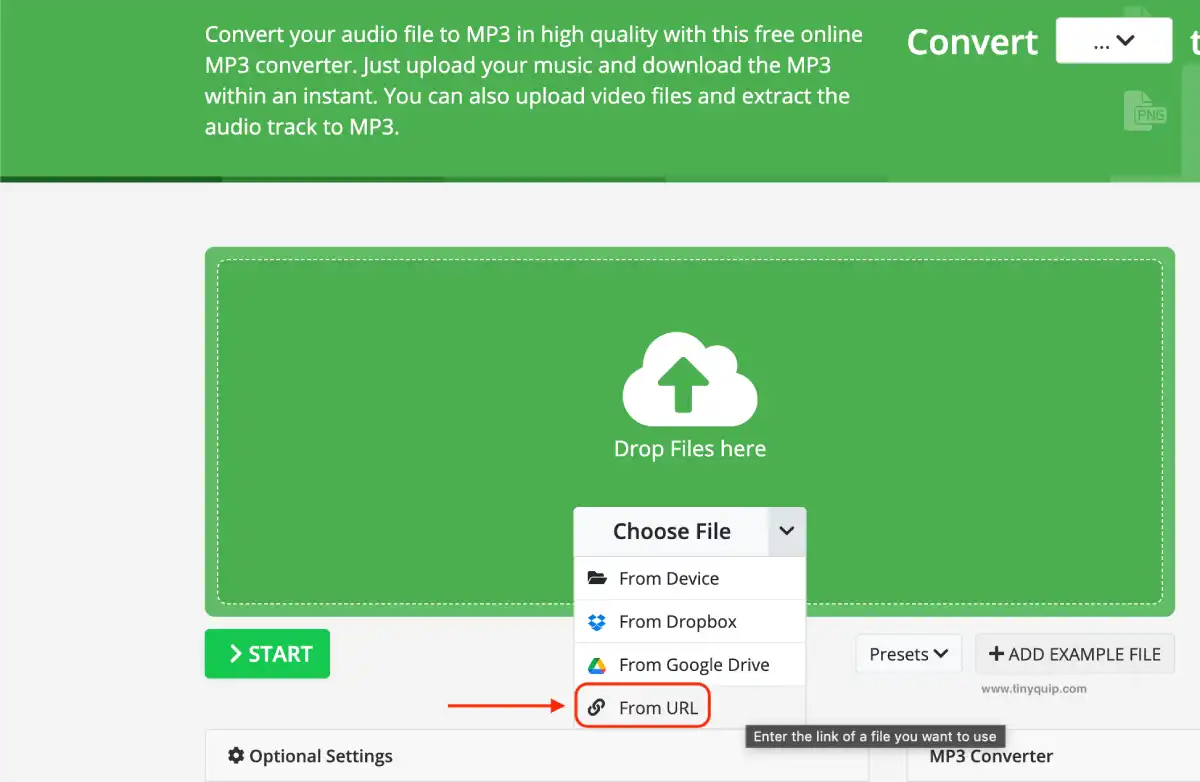The image size is (1200, 782).
Task: Click the Choose File button
Action: (x=673, y=531)
